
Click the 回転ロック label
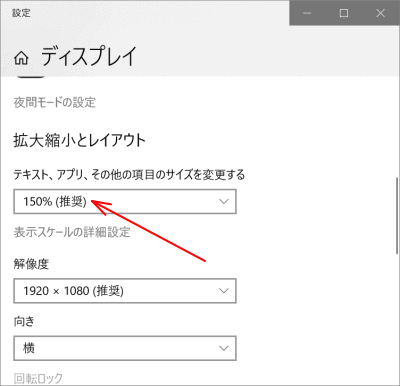click(38, 378)
